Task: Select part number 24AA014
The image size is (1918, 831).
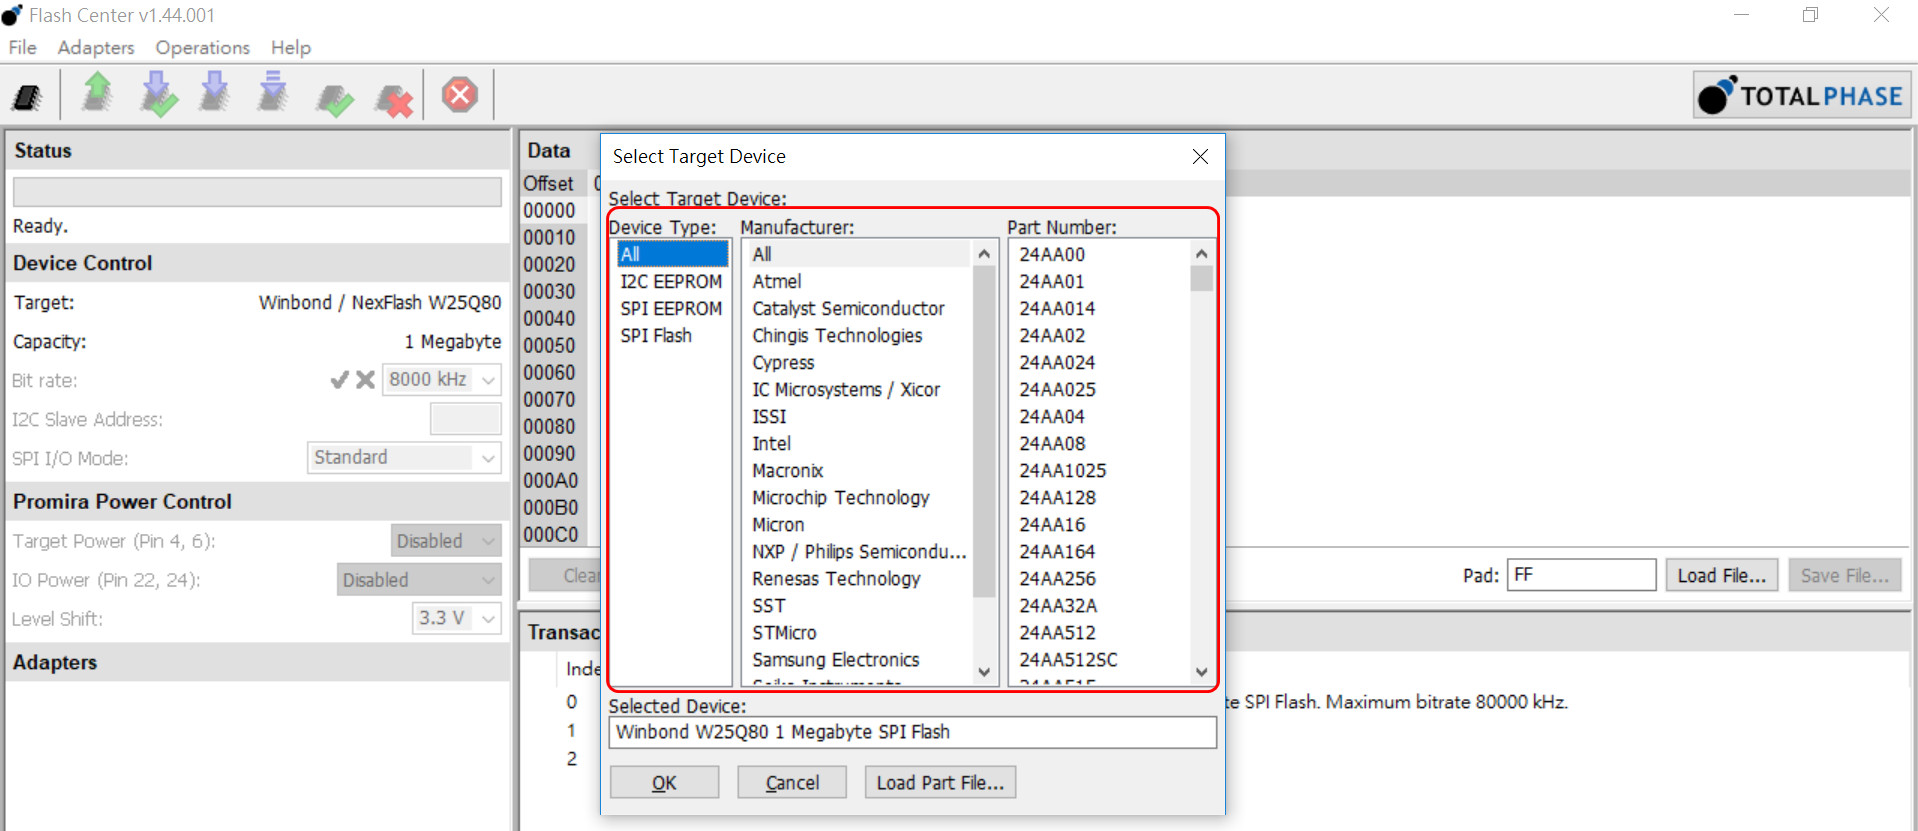Action: [1057, 308]
